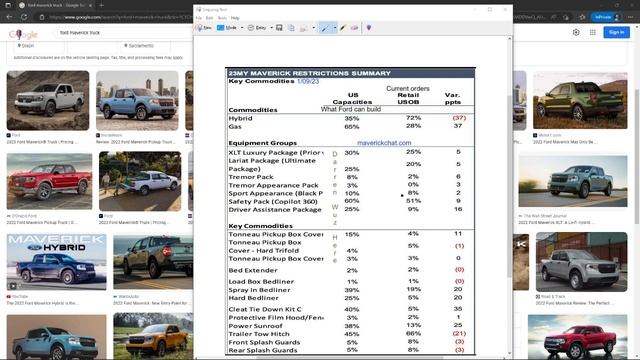Viewport: 640px width, 360px height.
Task: Select the Ford Maverick truck Google tab
Action: coord(54,5)
